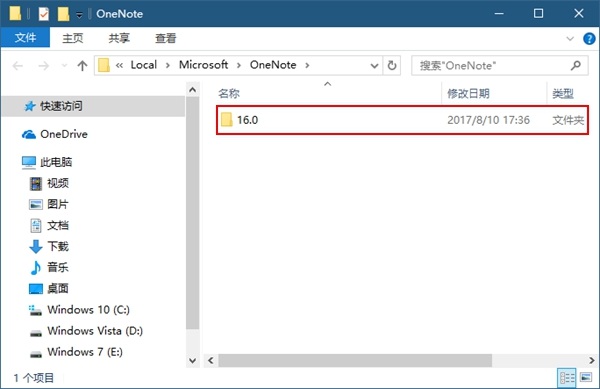Sort by the 修改日期 column header
600x389 pixels.
(x=468, y=93)
